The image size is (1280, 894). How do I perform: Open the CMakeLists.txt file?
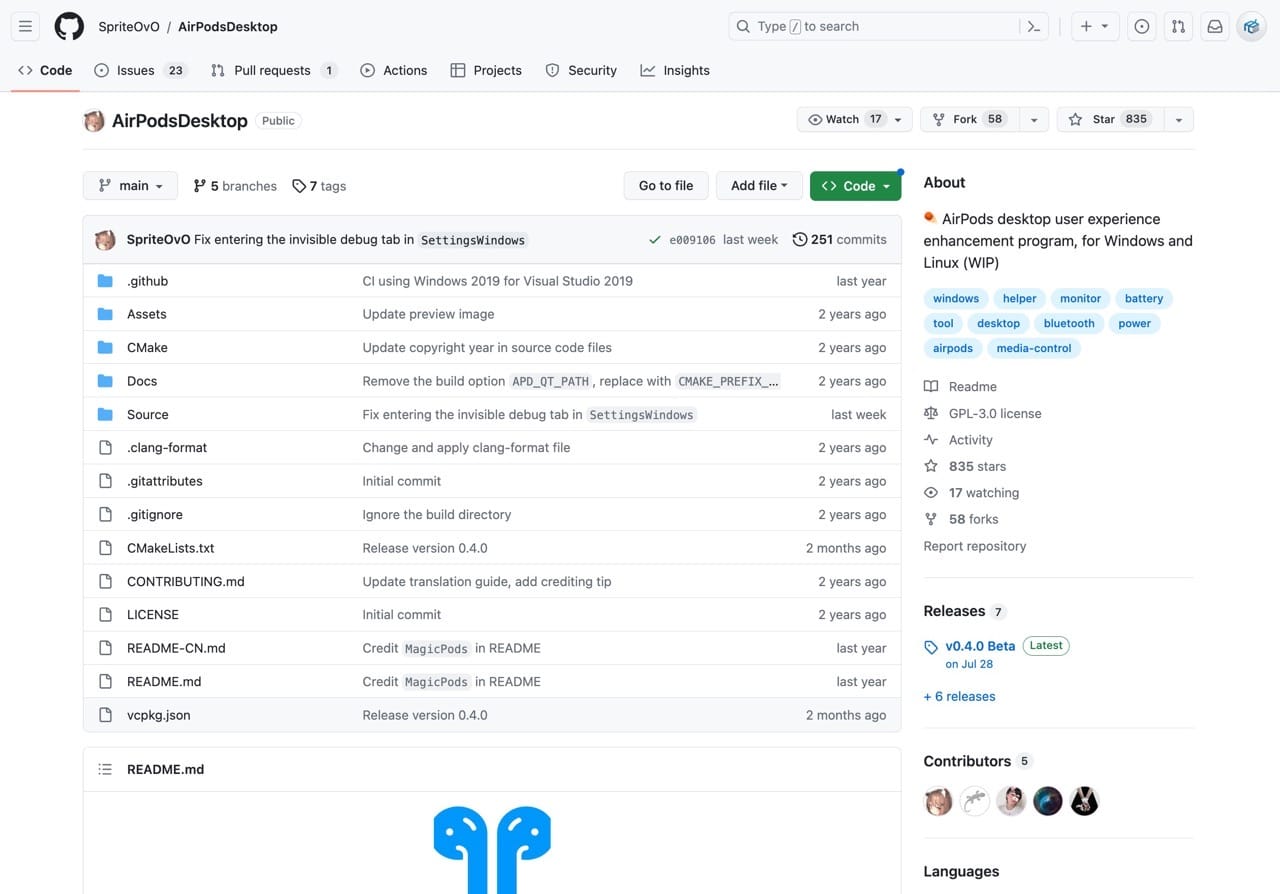tap(171, 548)
